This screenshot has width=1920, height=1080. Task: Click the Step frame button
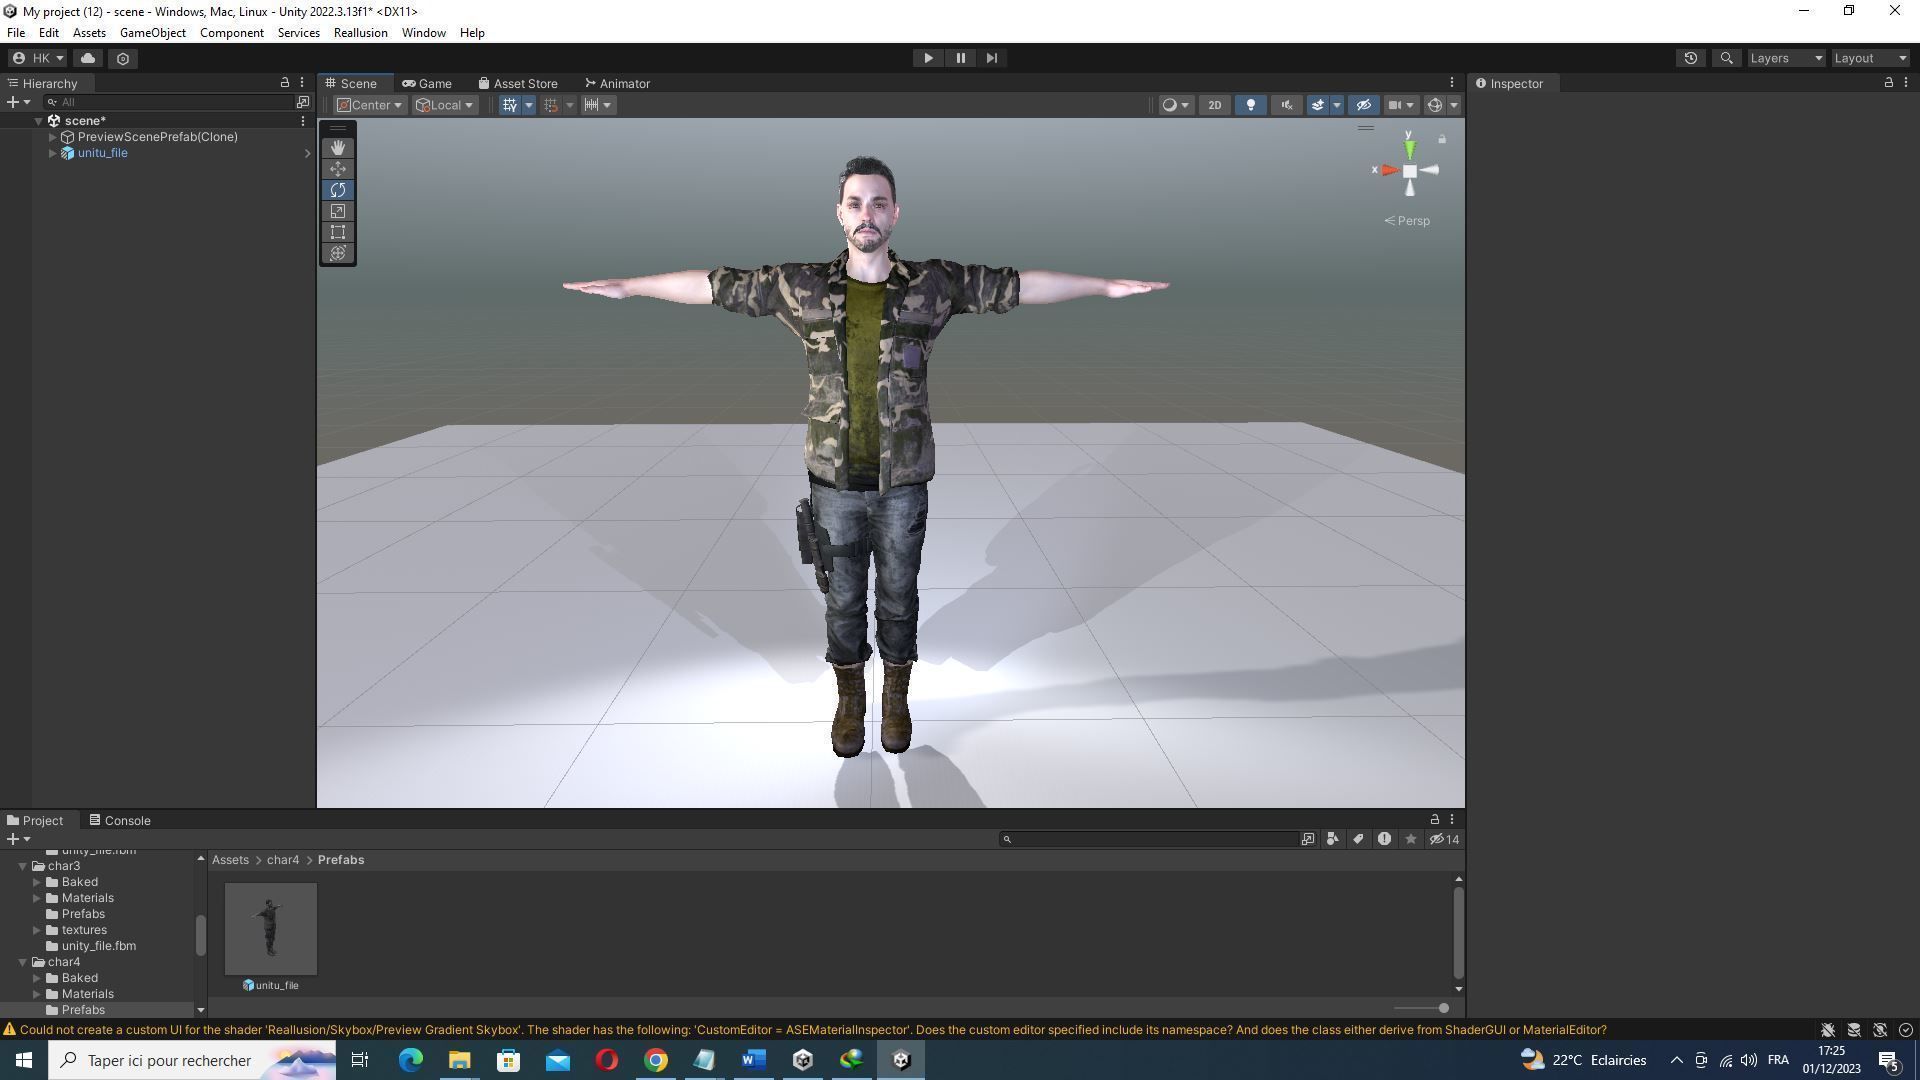click(991, 58)
